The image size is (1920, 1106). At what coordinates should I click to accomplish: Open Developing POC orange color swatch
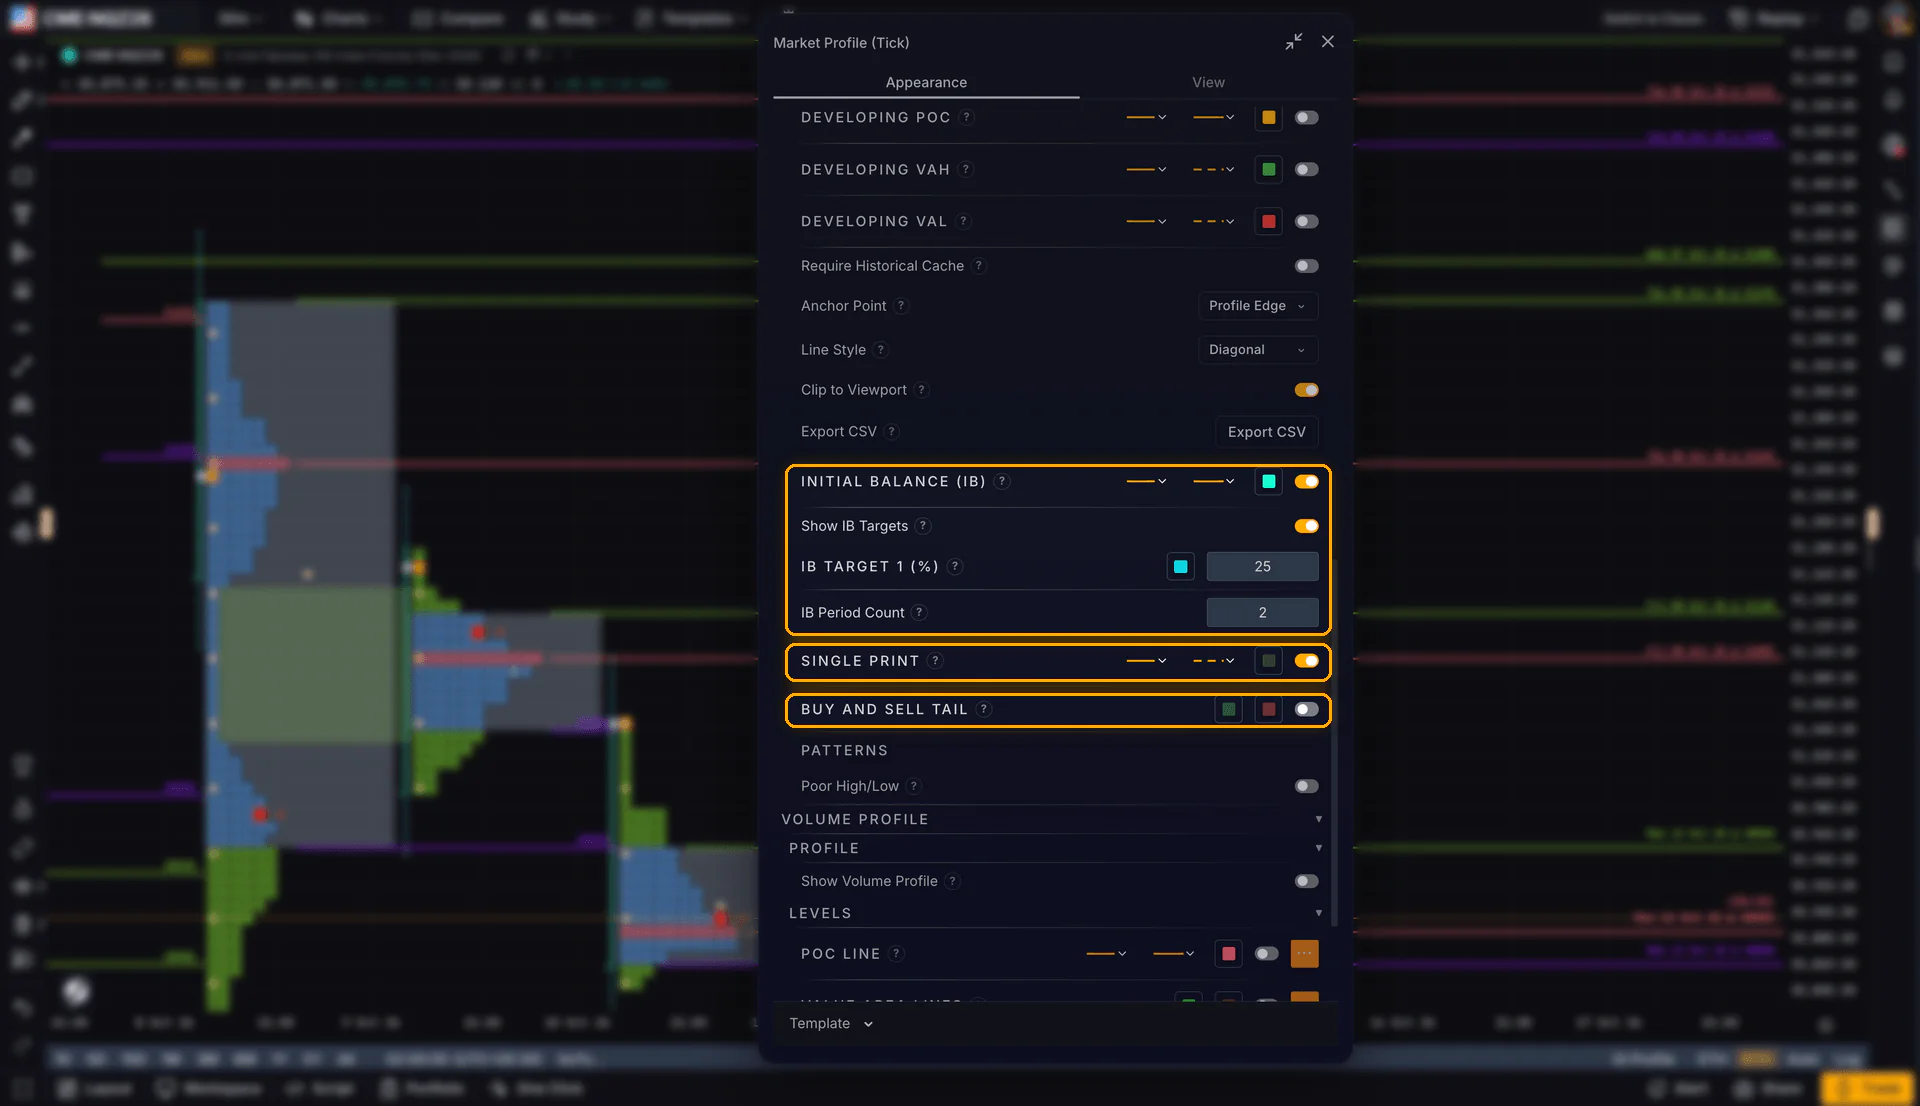coord(1268,118)
